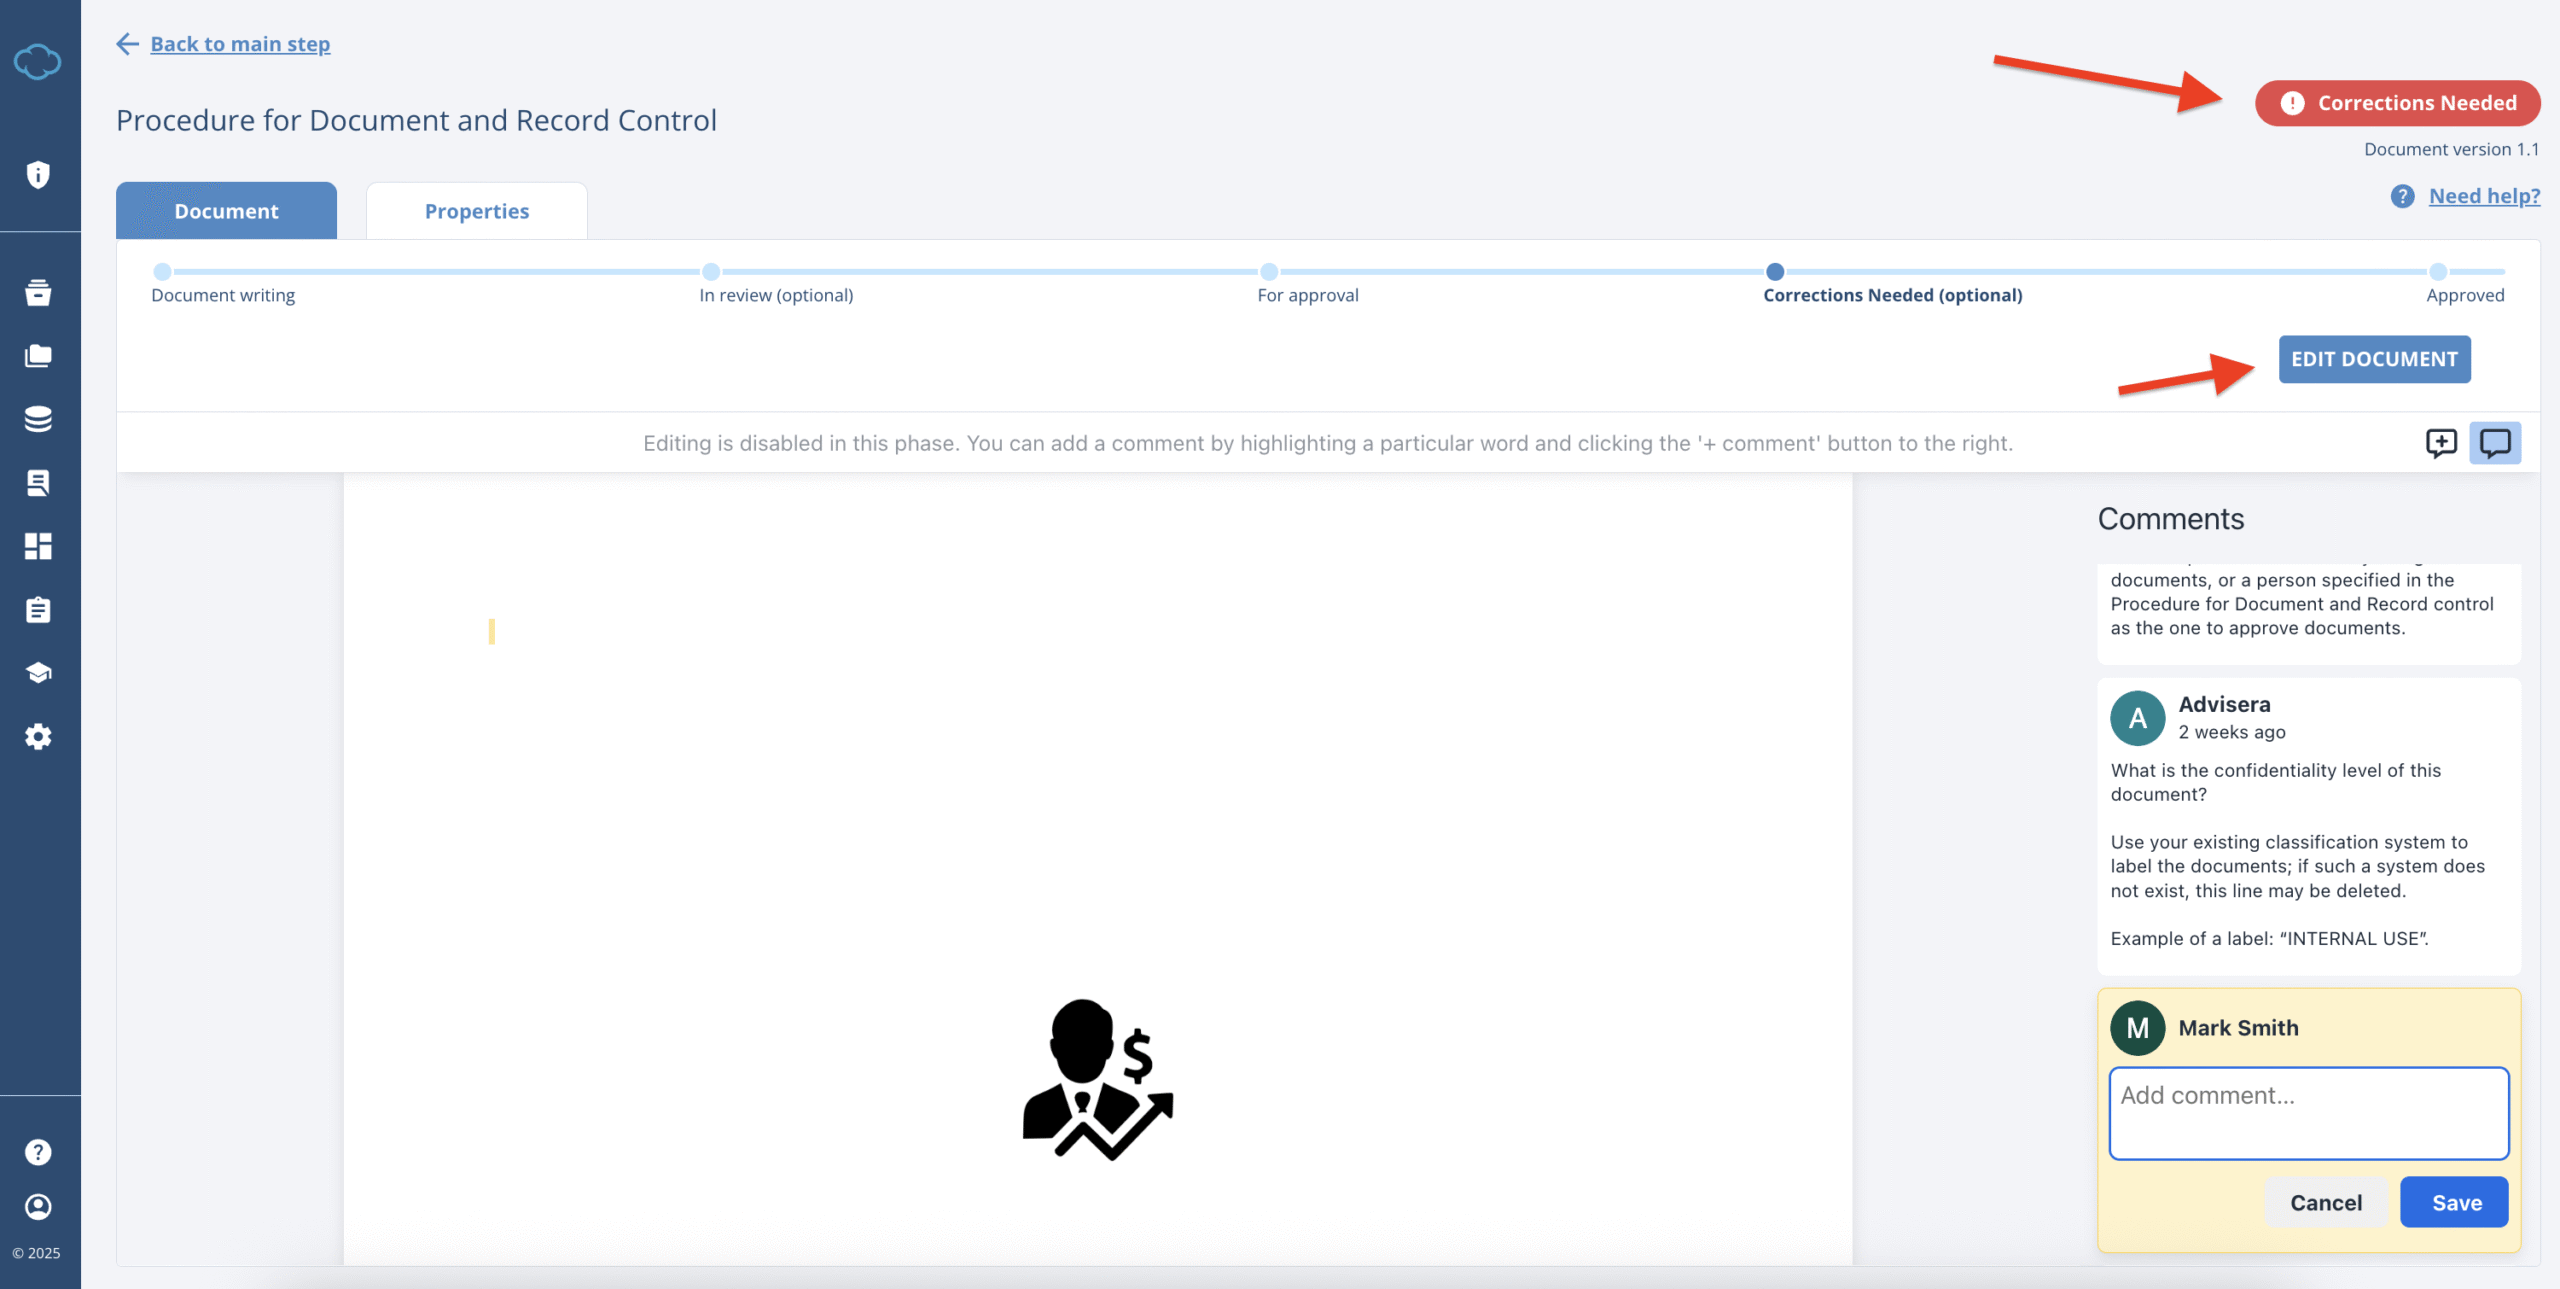Open the dashboard grid icon in sidebar

coord(38,546)
